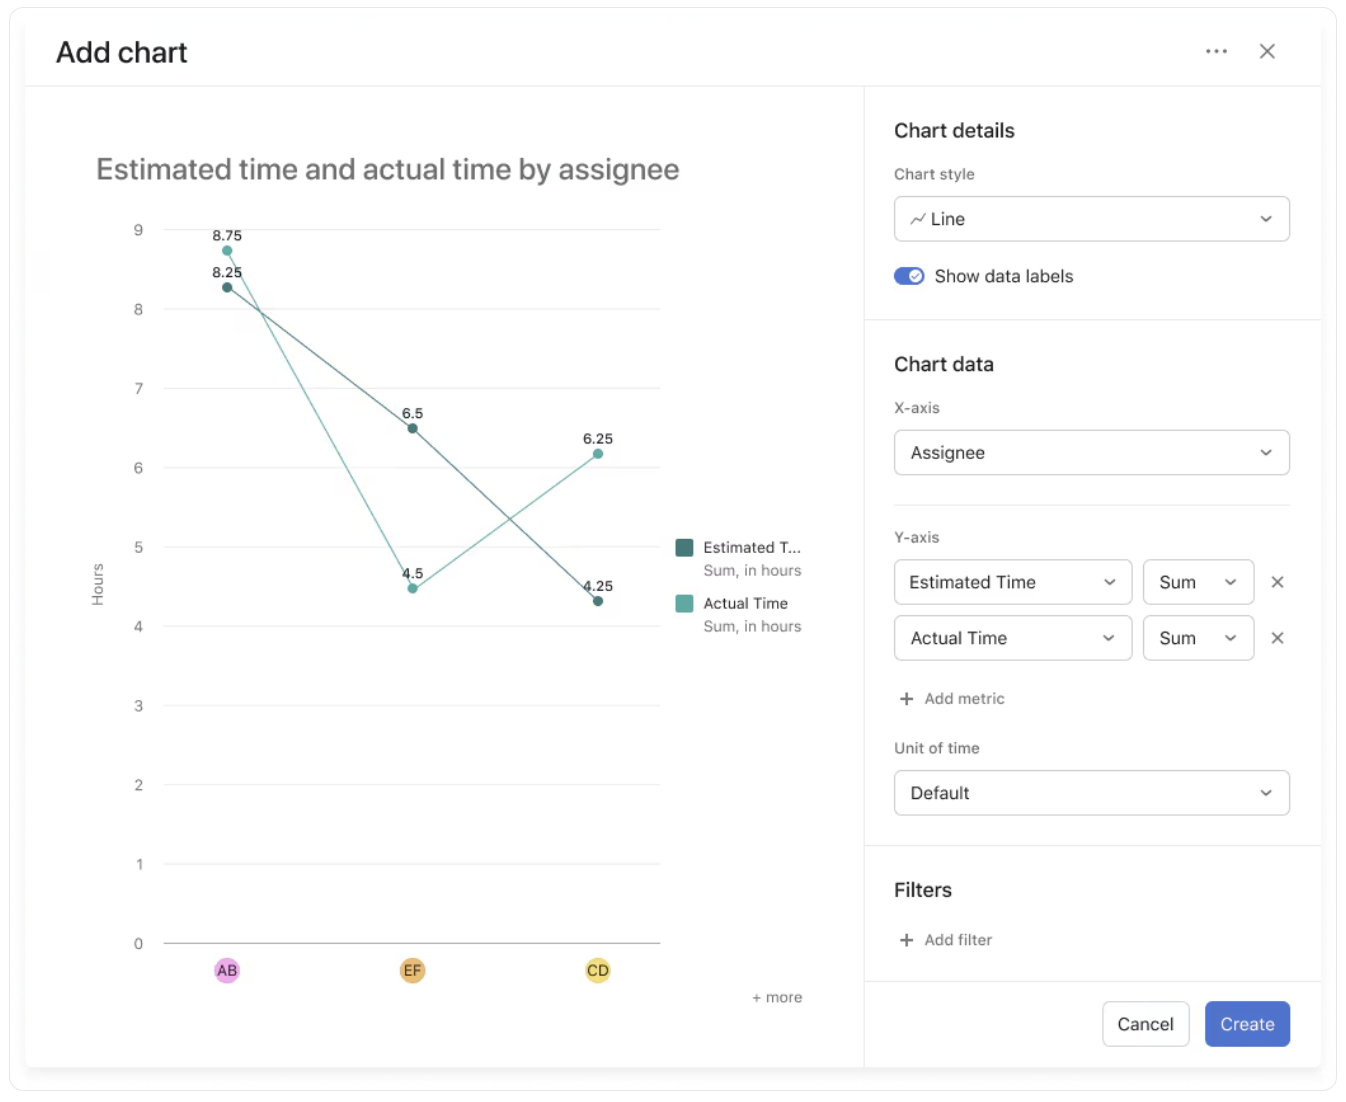Open the Chart style Line dropdown
This screenshot has height=1102, width=1346.
click(x=1091, y=219)
